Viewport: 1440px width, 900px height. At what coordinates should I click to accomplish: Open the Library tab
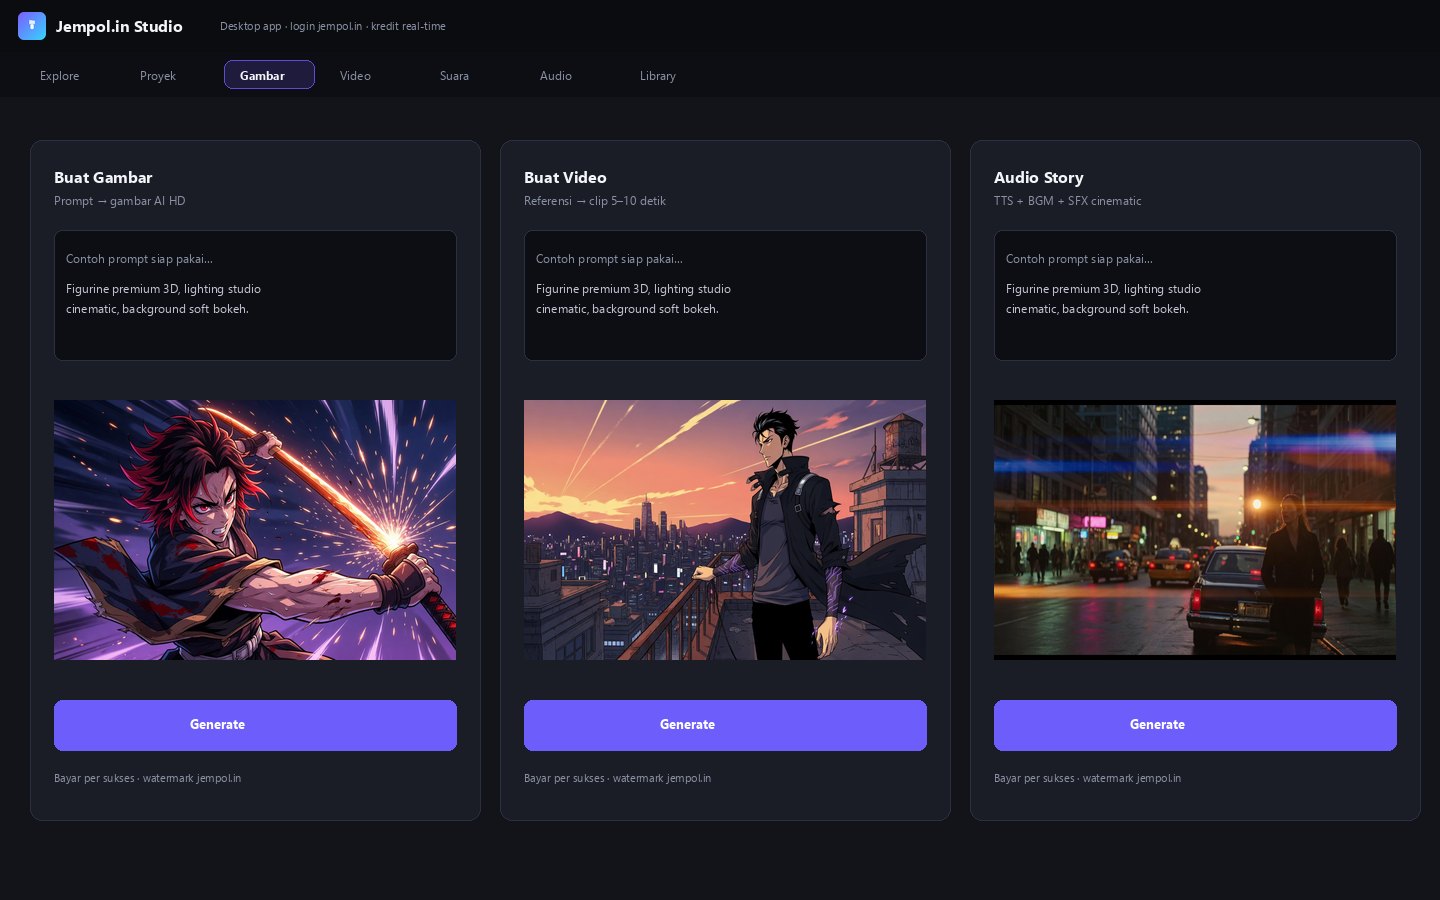[658, 76]
